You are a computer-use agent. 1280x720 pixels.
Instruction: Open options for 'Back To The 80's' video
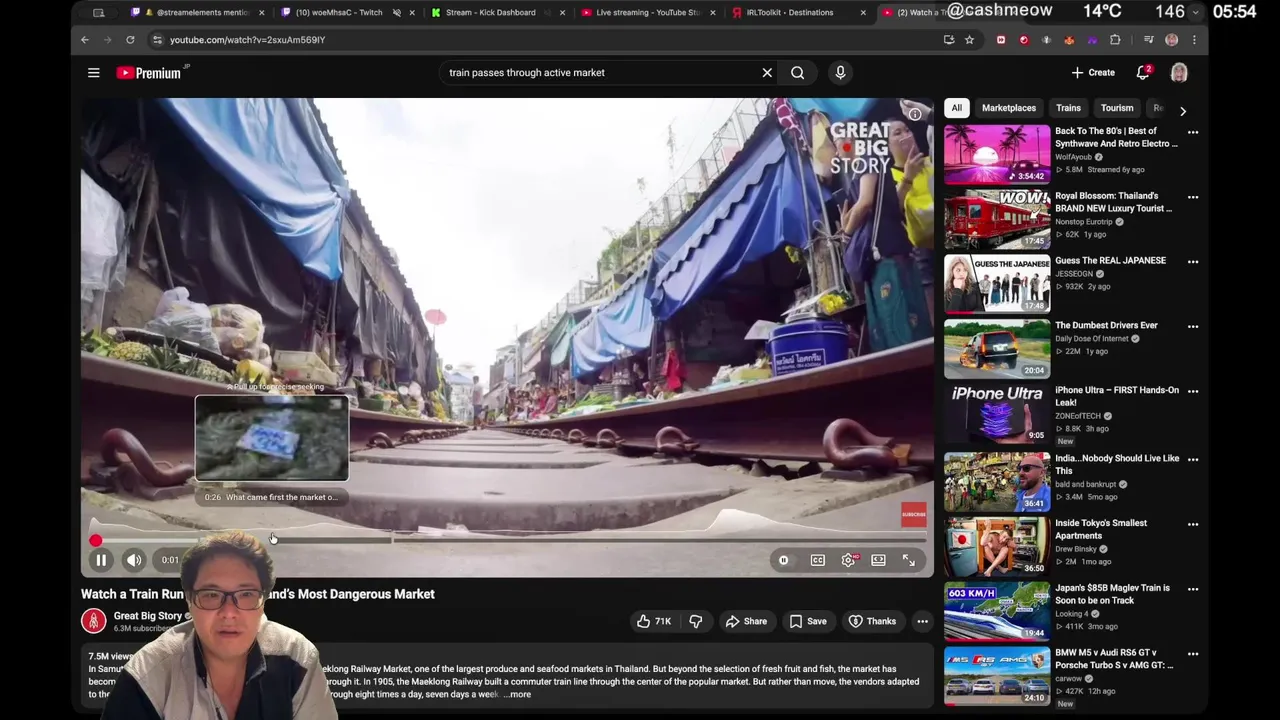1192,132
